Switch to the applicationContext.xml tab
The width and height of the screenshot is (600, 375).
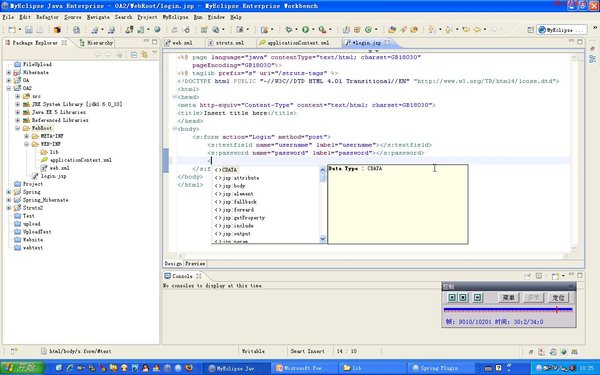[294, 43]
